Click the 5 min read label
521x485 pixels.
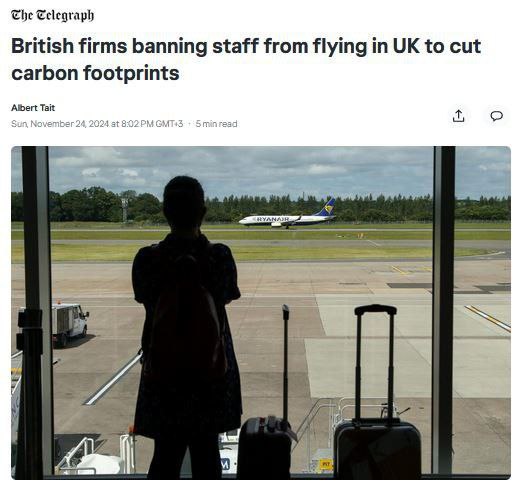[216, 124]
